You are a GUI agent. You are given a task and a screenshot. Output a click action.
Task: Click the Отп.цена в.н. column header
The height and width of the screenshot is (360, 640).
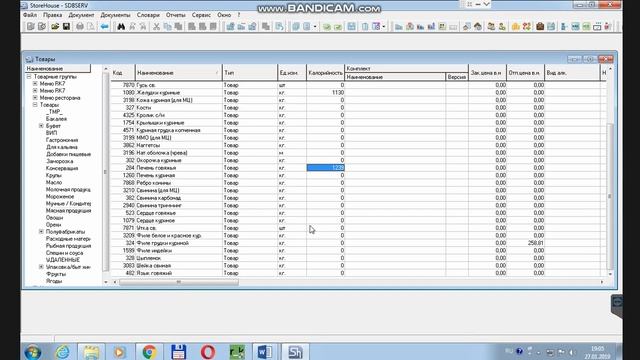tap(525, 73)
